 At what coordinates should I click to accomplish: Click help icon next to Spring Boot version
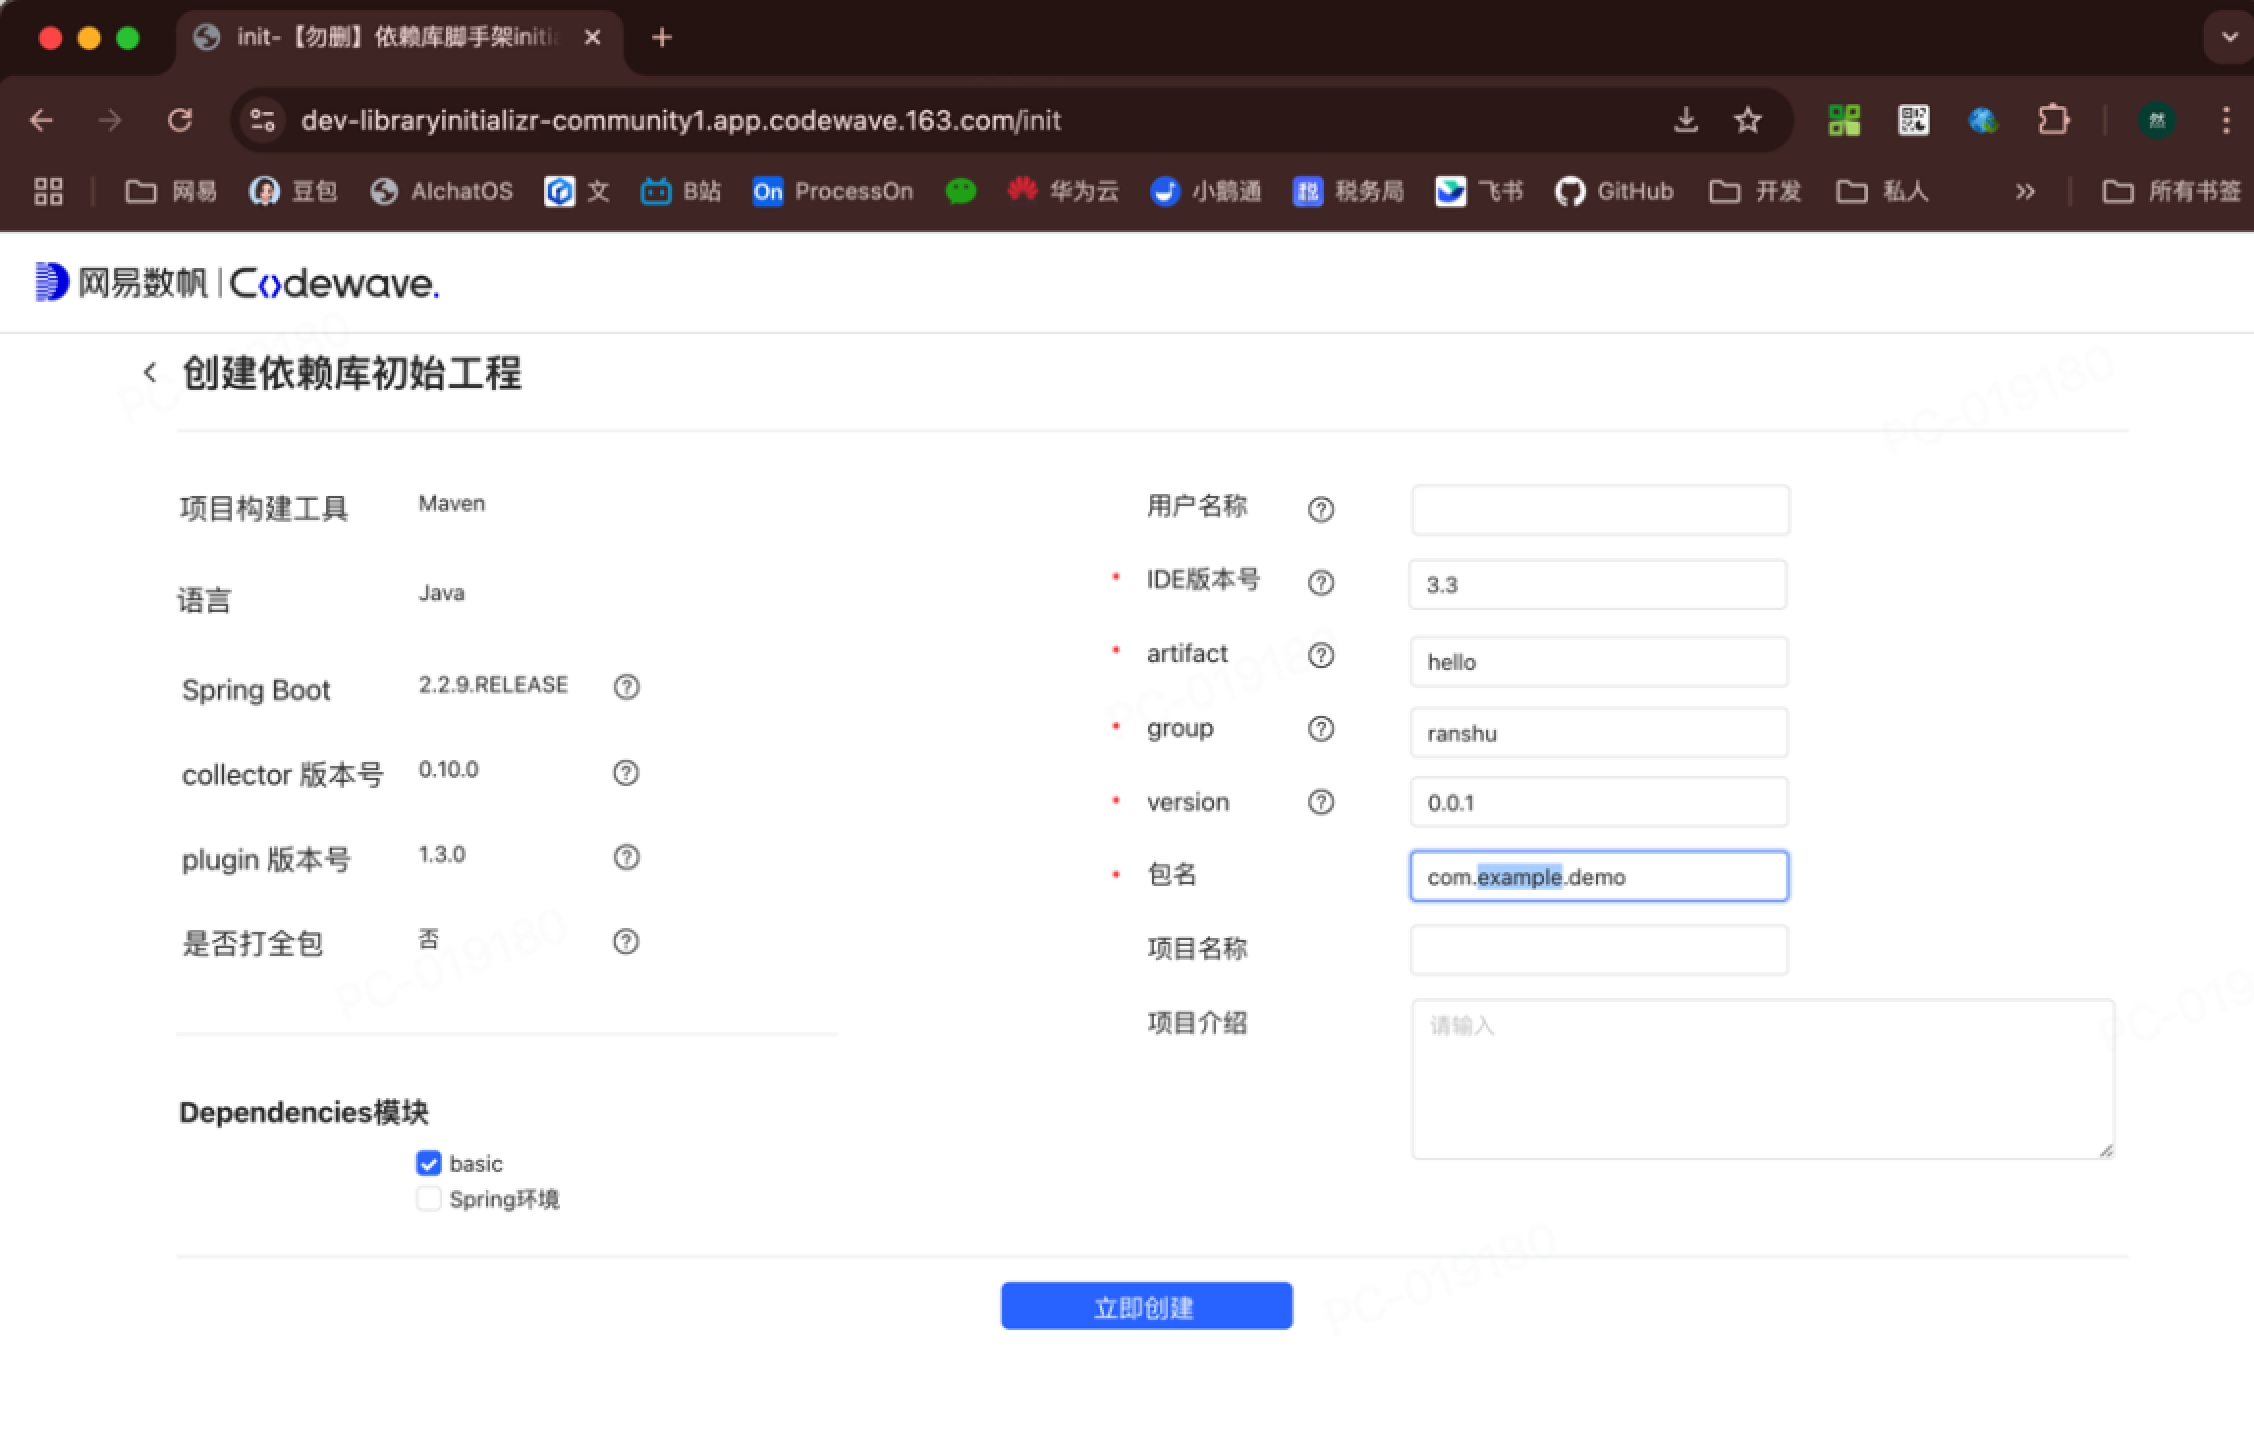[626, 686]
